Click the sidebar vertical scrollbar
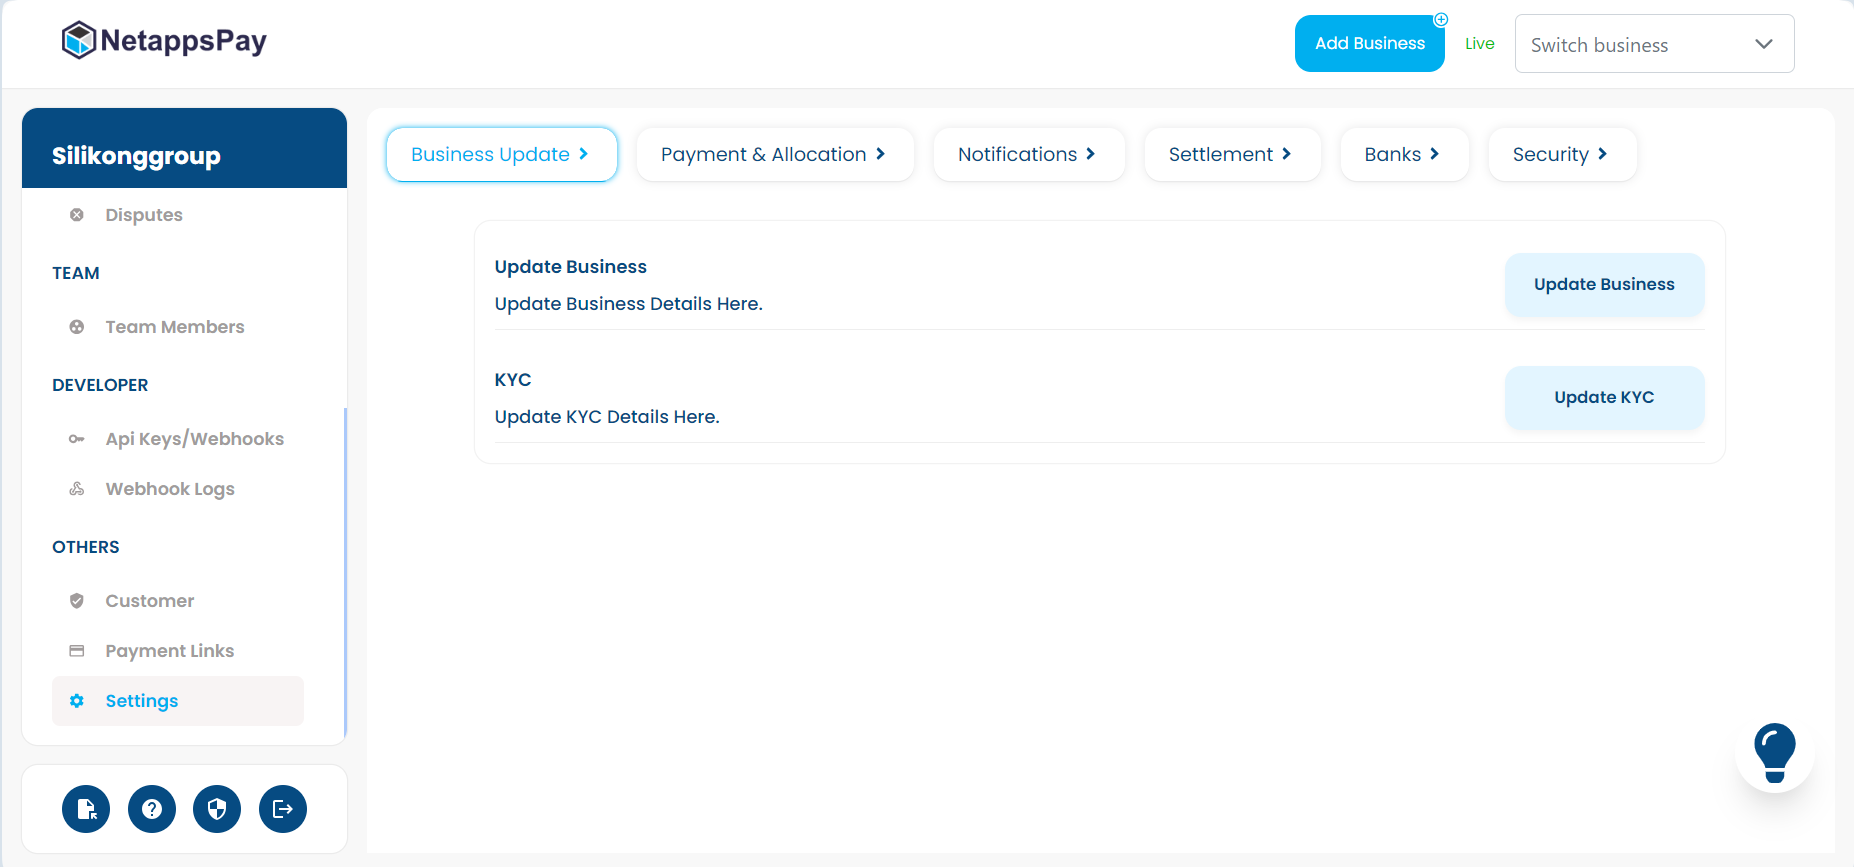Screen dimensions: 1854x867 (345, 571)
